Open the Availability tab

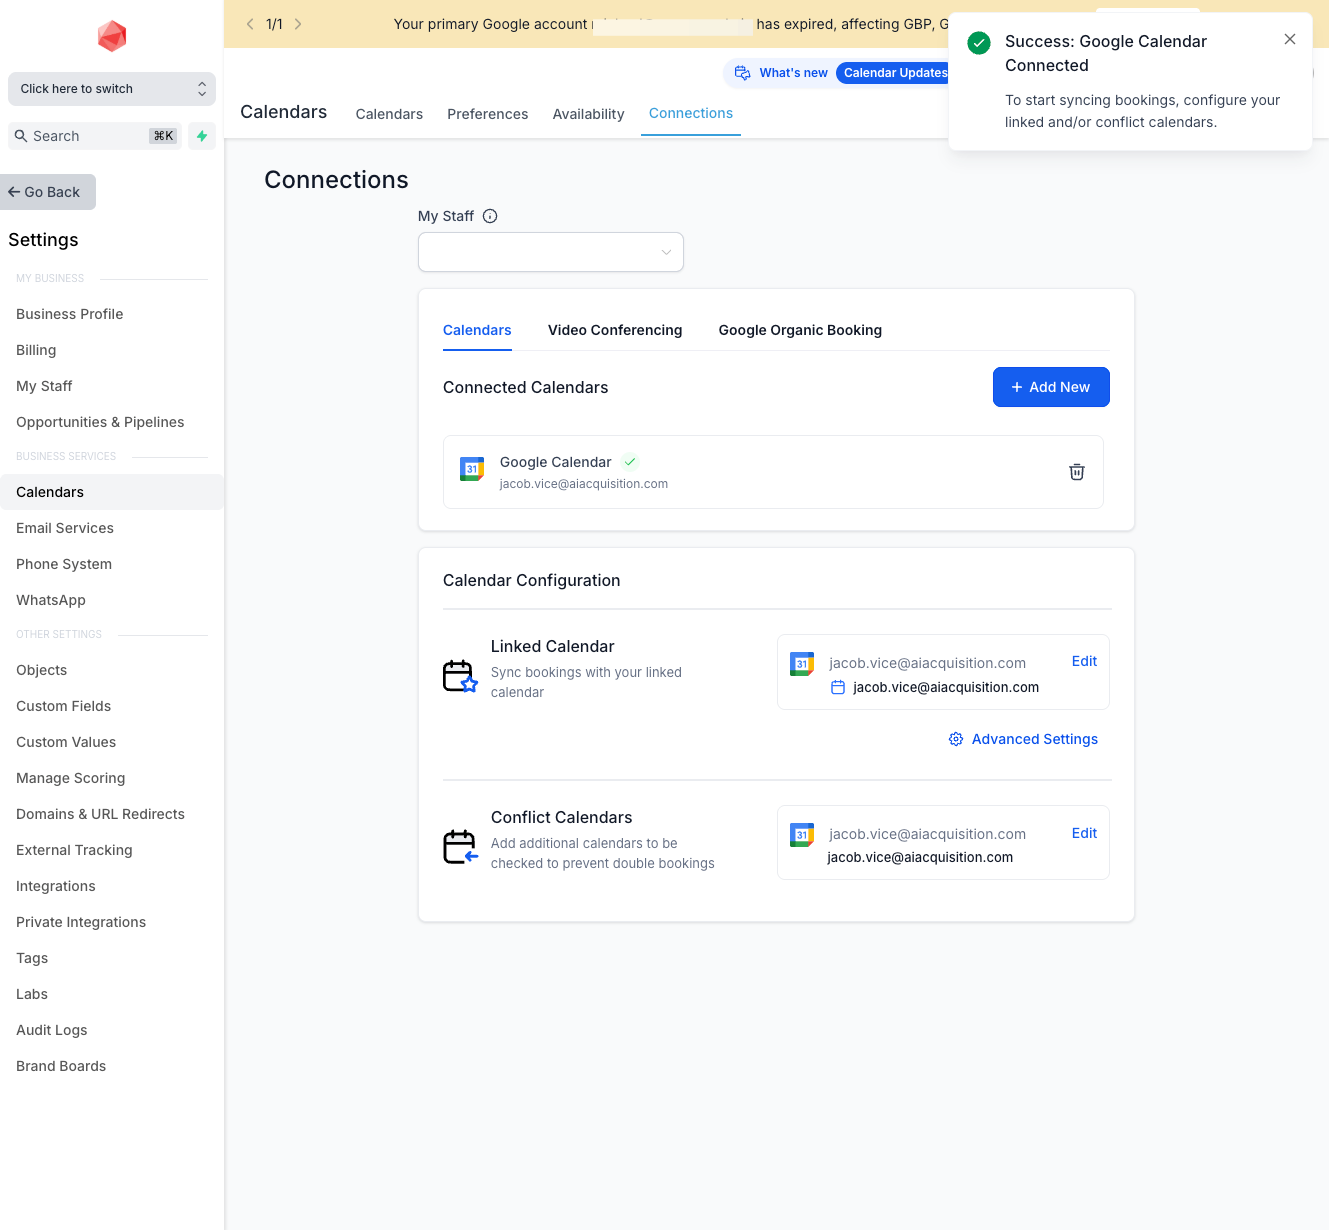[x=588, y=114]
